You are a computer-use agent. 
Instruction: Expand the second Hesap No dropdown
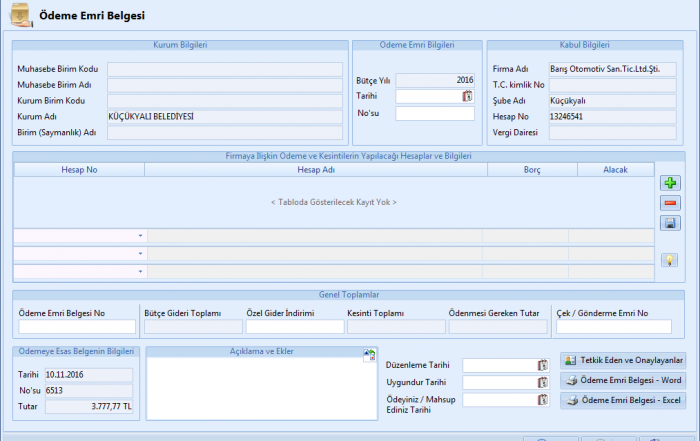tap(140, 254)
